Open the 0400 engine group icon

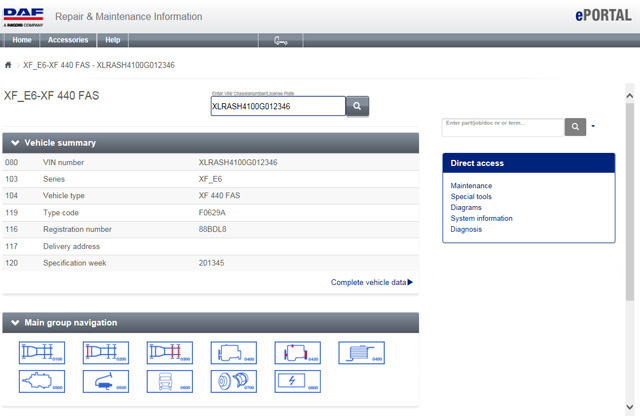233,352
